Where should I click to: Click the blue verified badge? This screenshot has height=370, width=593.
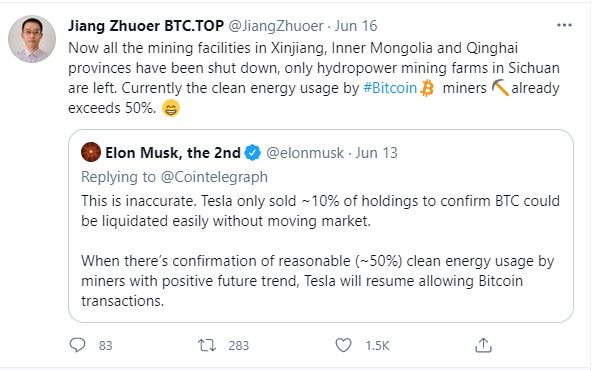click(253, 153)
